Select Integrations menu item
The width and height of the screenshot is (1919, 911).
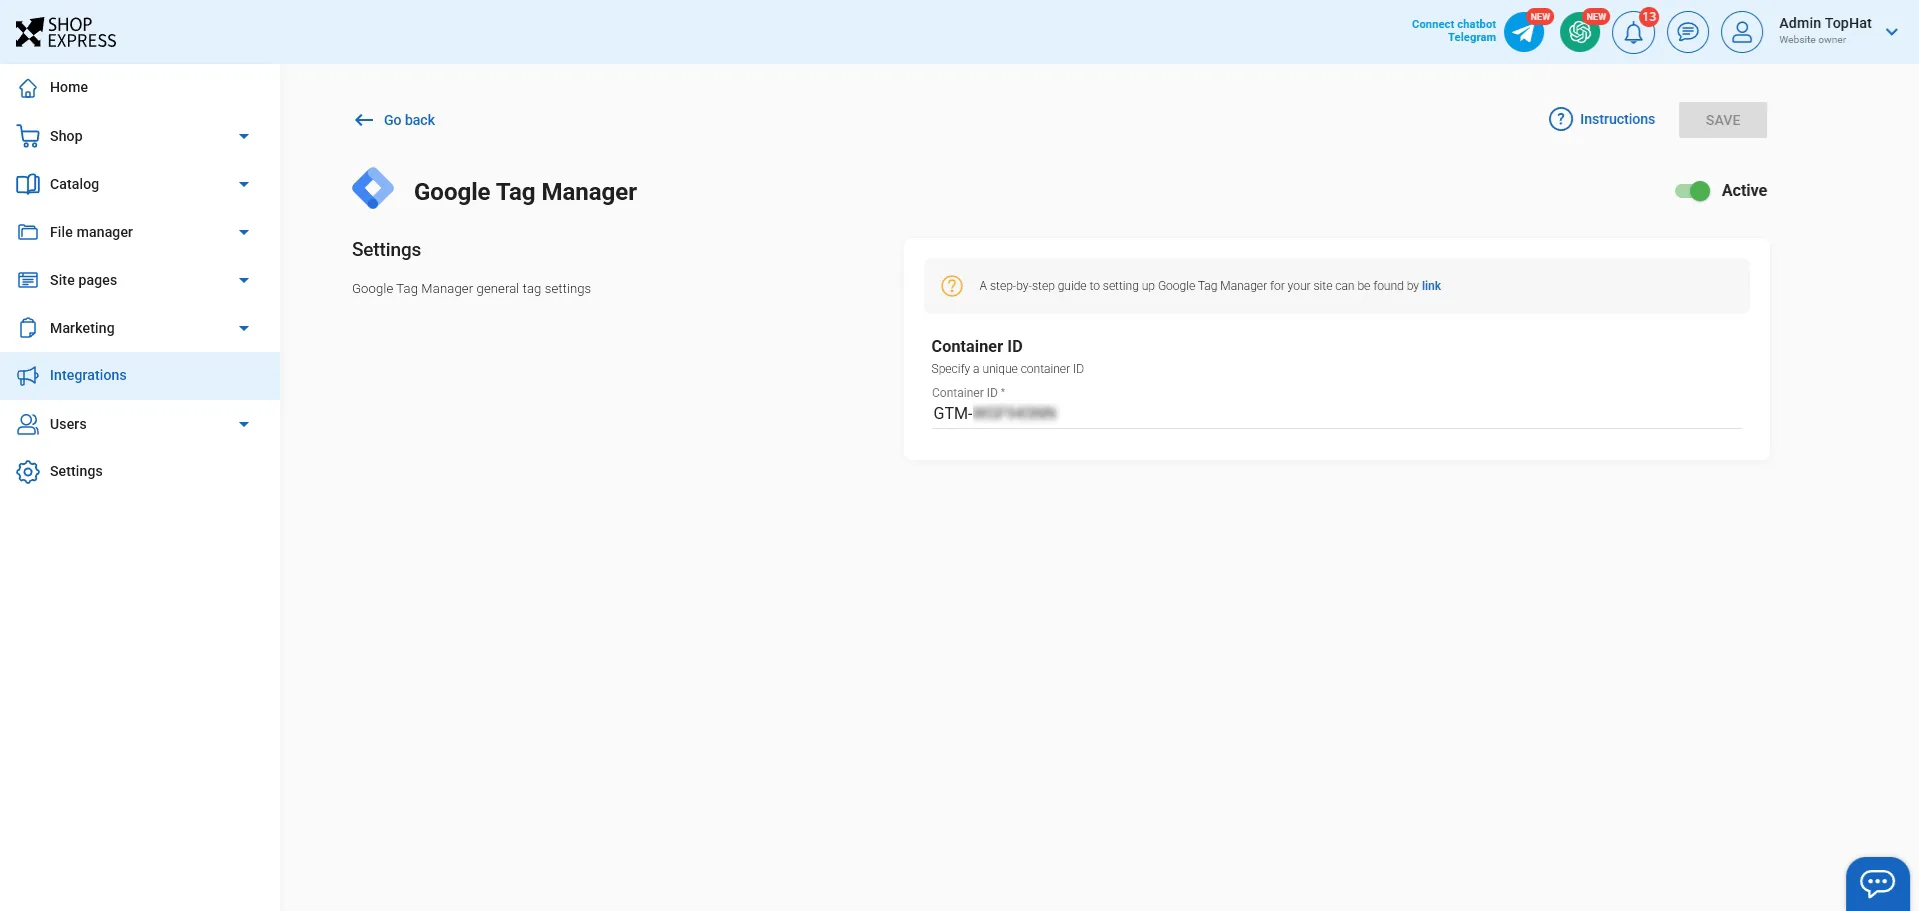tap(140, 376)
